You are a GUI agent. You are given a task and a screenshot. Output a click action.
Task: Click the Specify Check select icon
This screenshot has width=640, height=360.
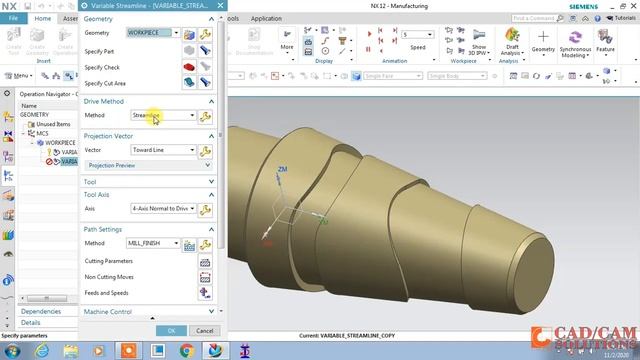[189, 67]
